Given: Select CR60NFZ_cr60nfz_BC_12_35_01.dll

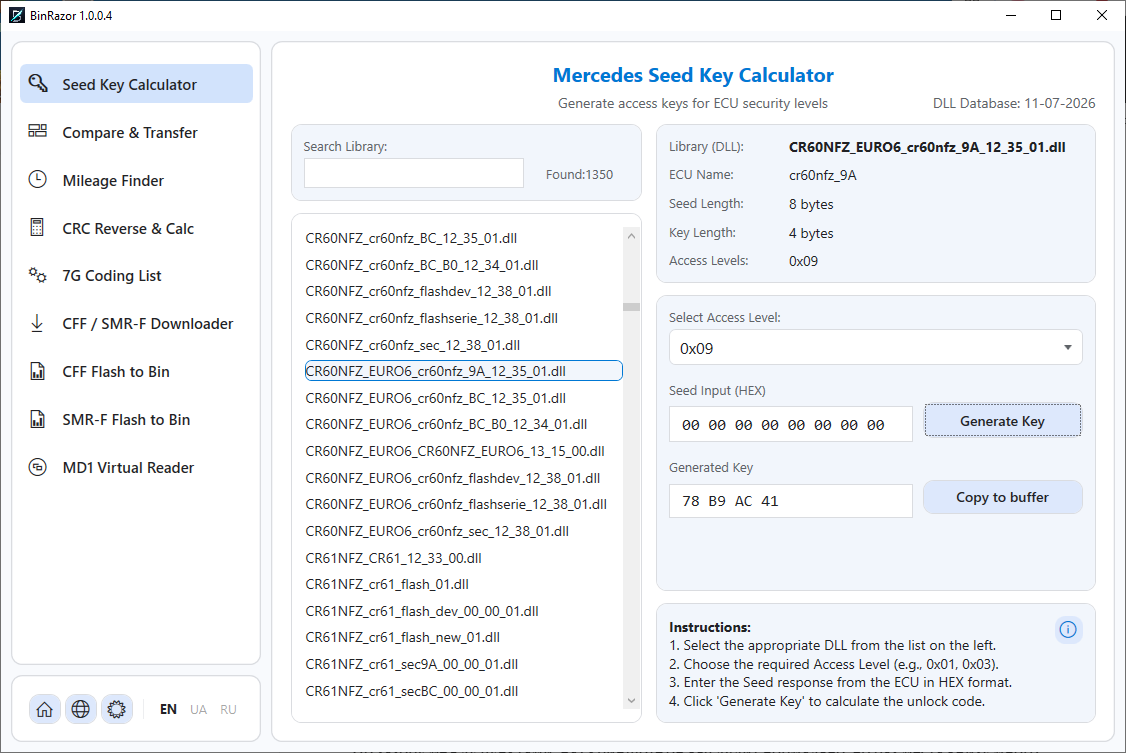Looking at the screenshot, I should pyautogui.click(x=464, y=238).
